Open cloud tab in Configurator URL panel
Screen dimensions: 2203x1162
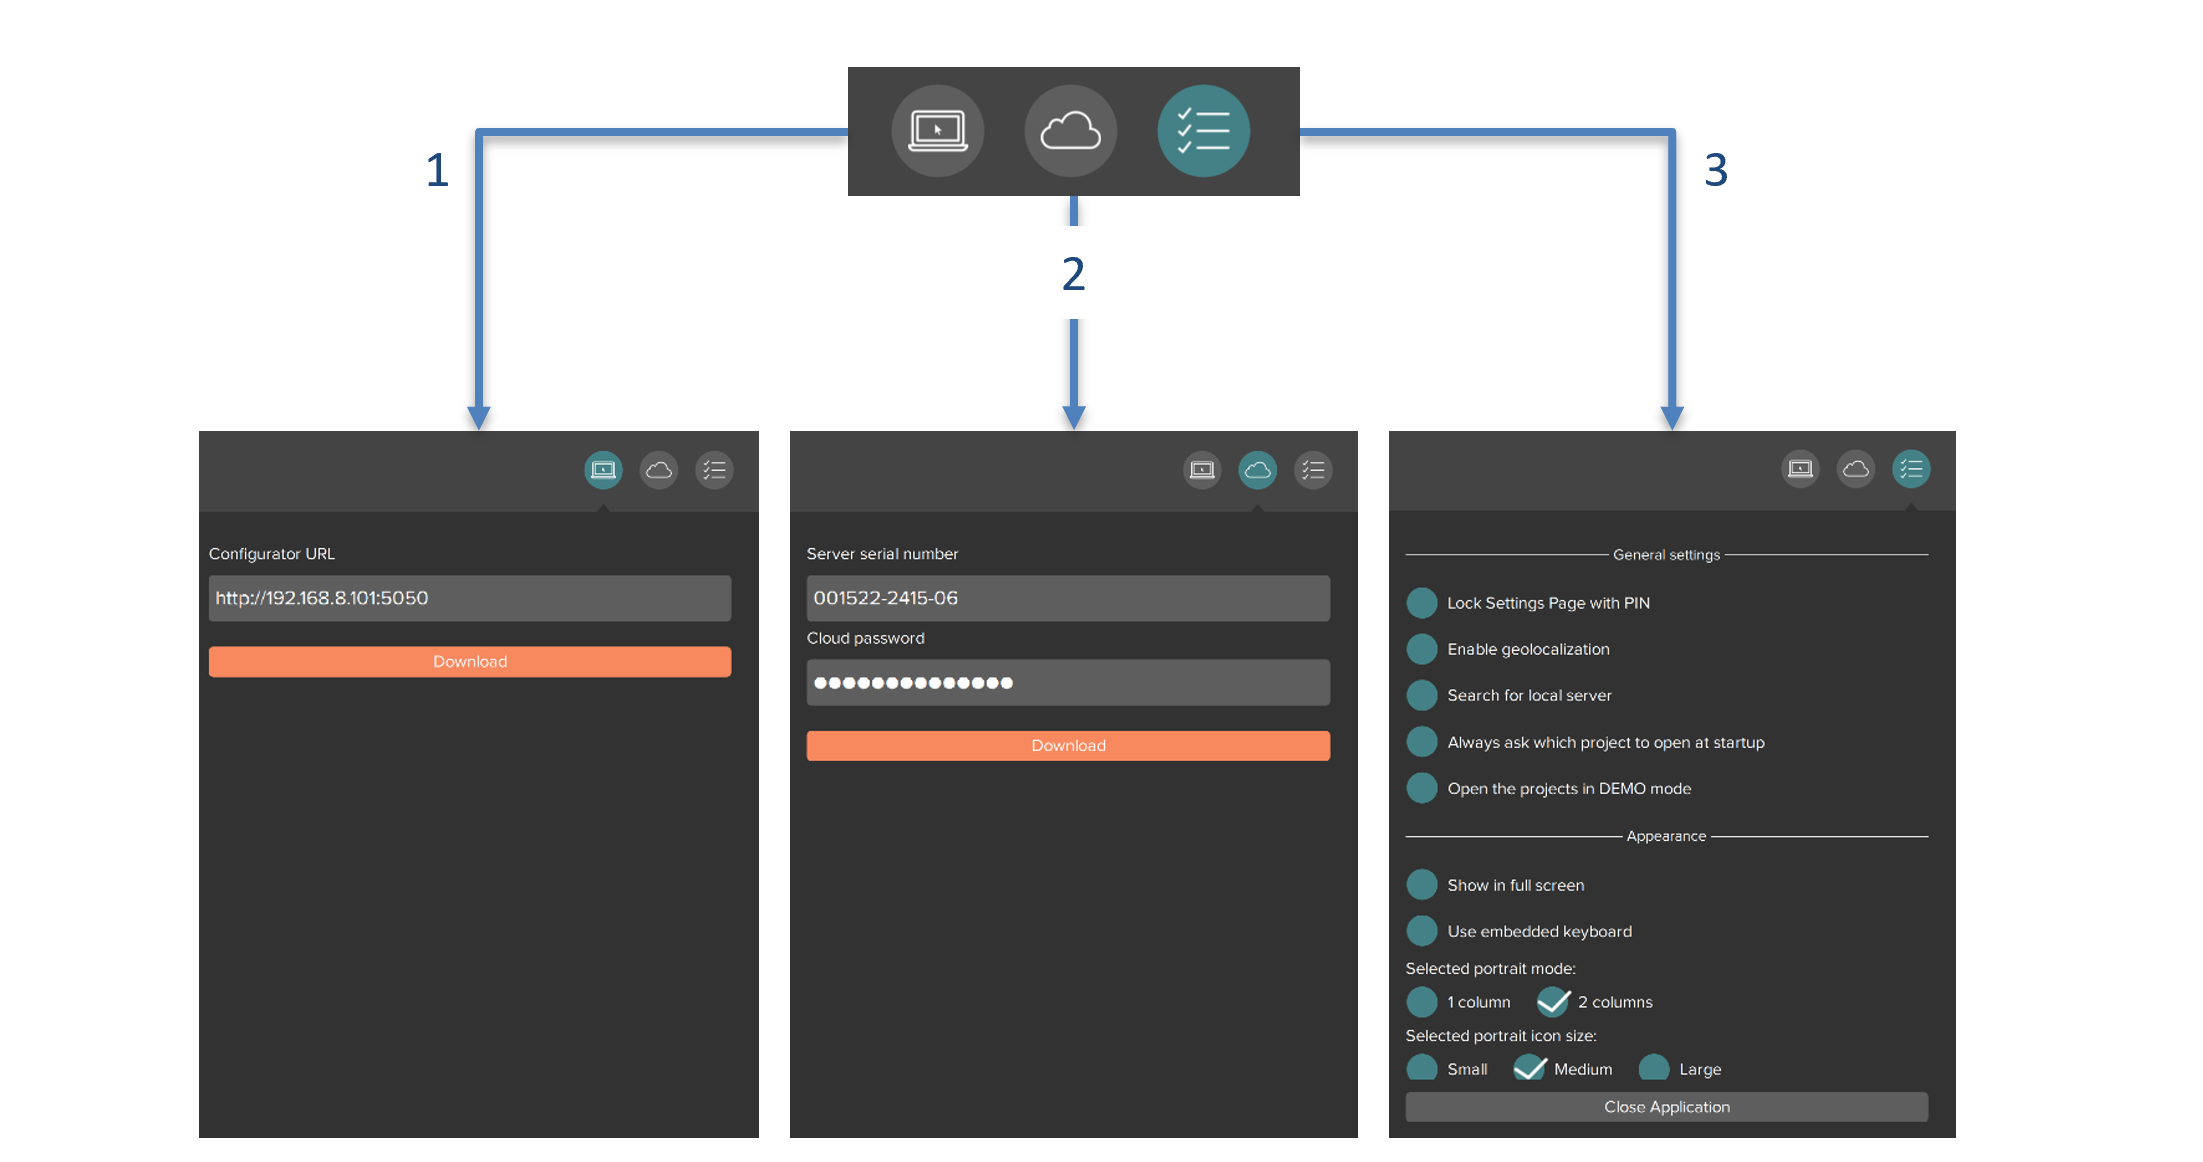pyautogui.click(x=659, y=470)
